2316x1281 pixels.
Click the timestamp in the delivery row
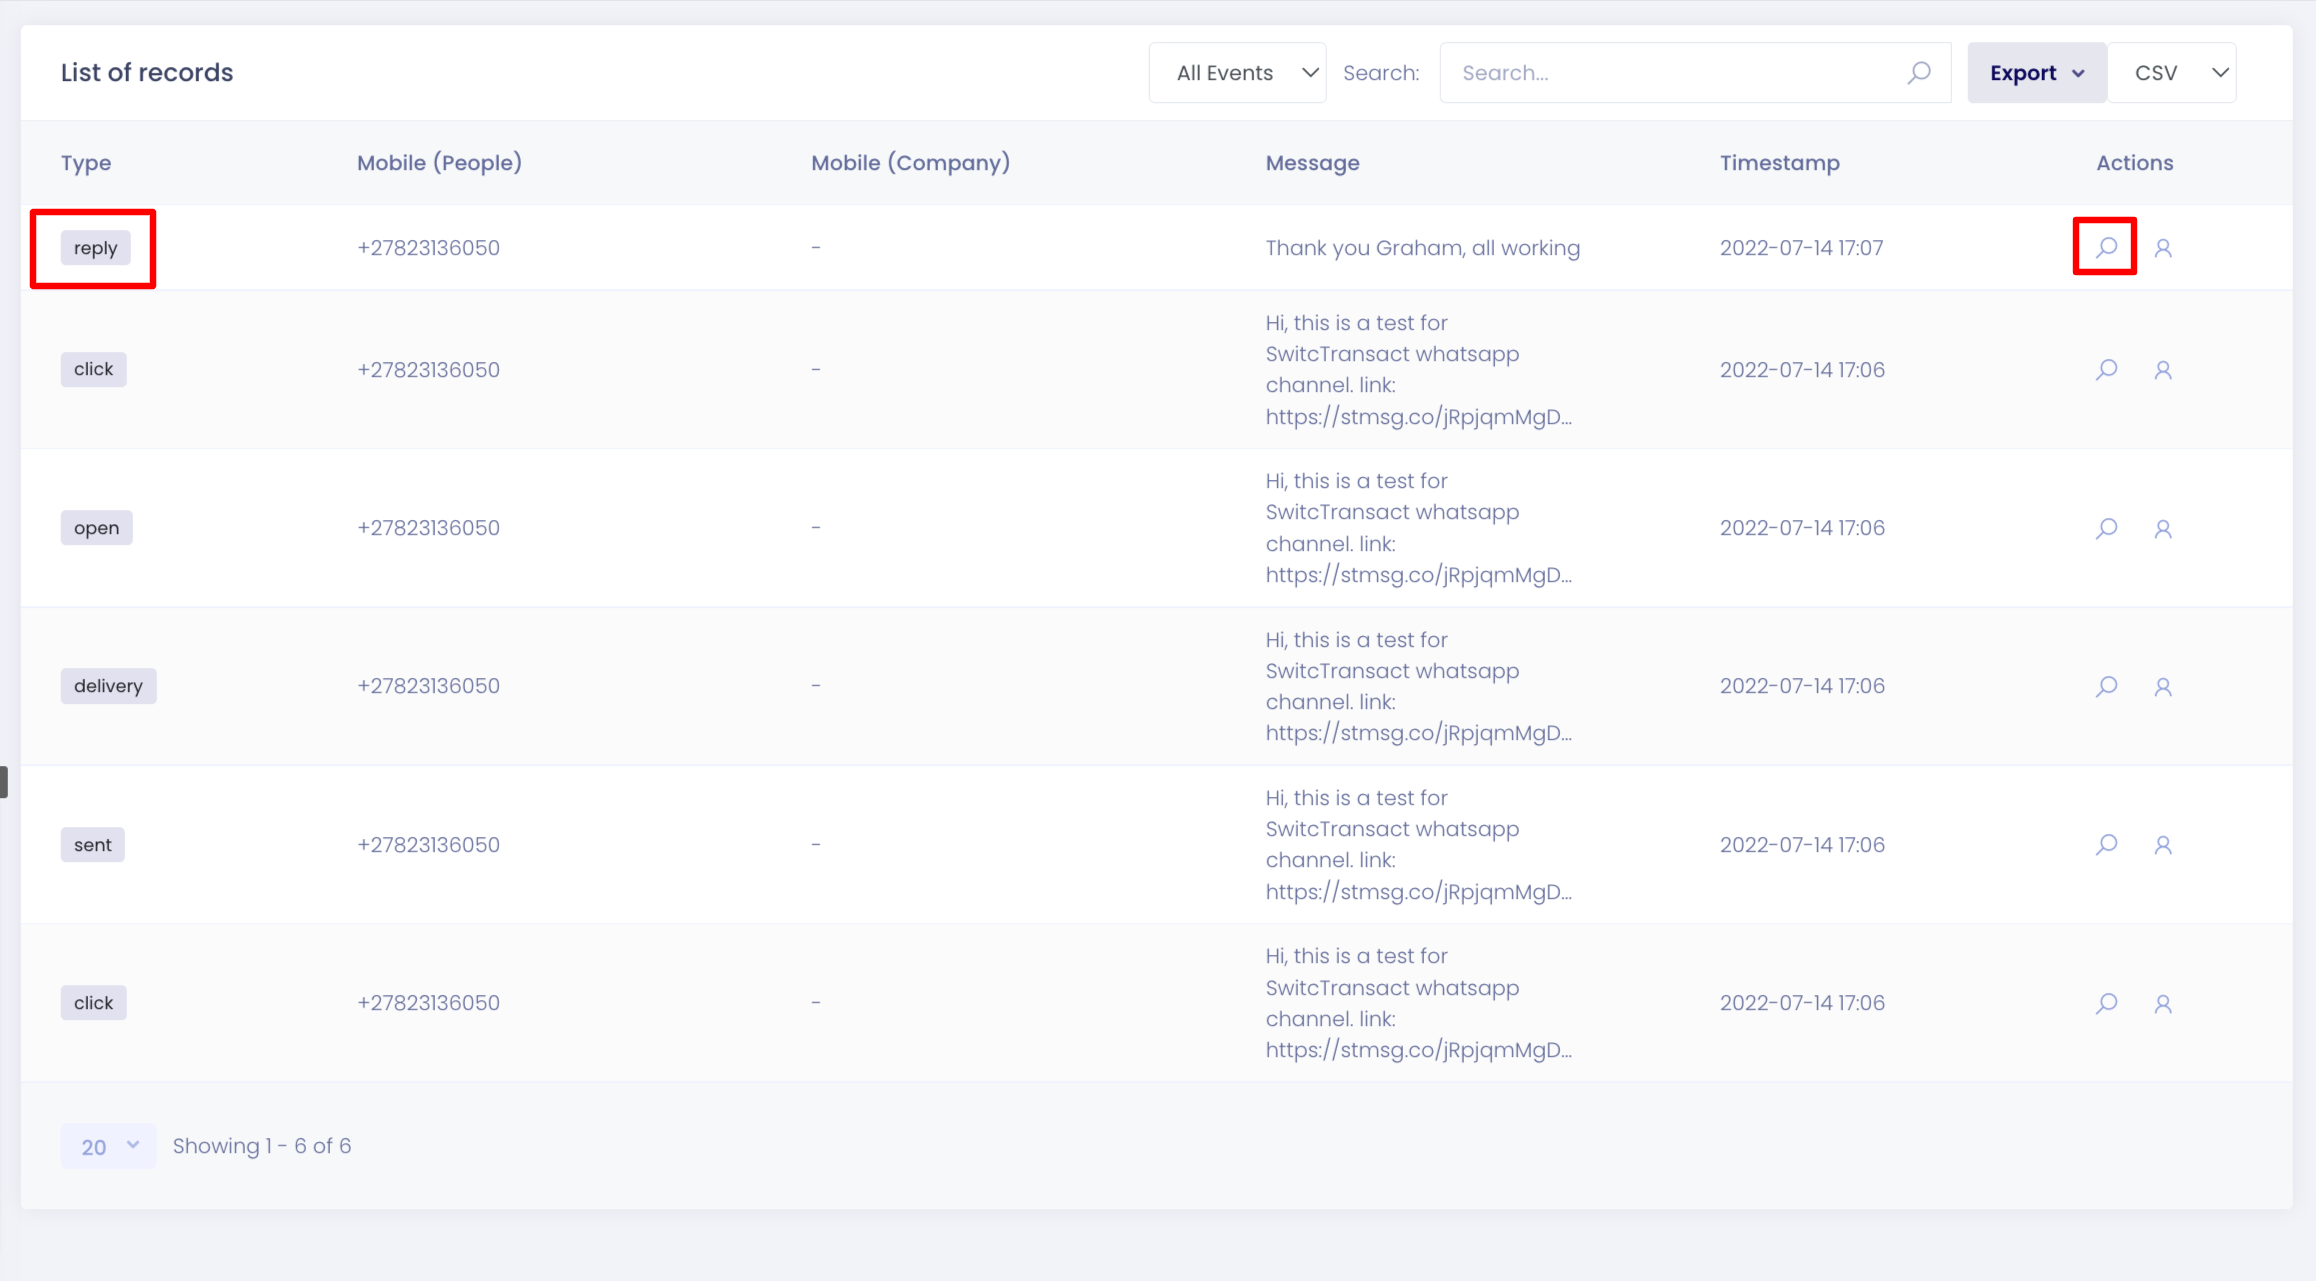click(1802, 686)
